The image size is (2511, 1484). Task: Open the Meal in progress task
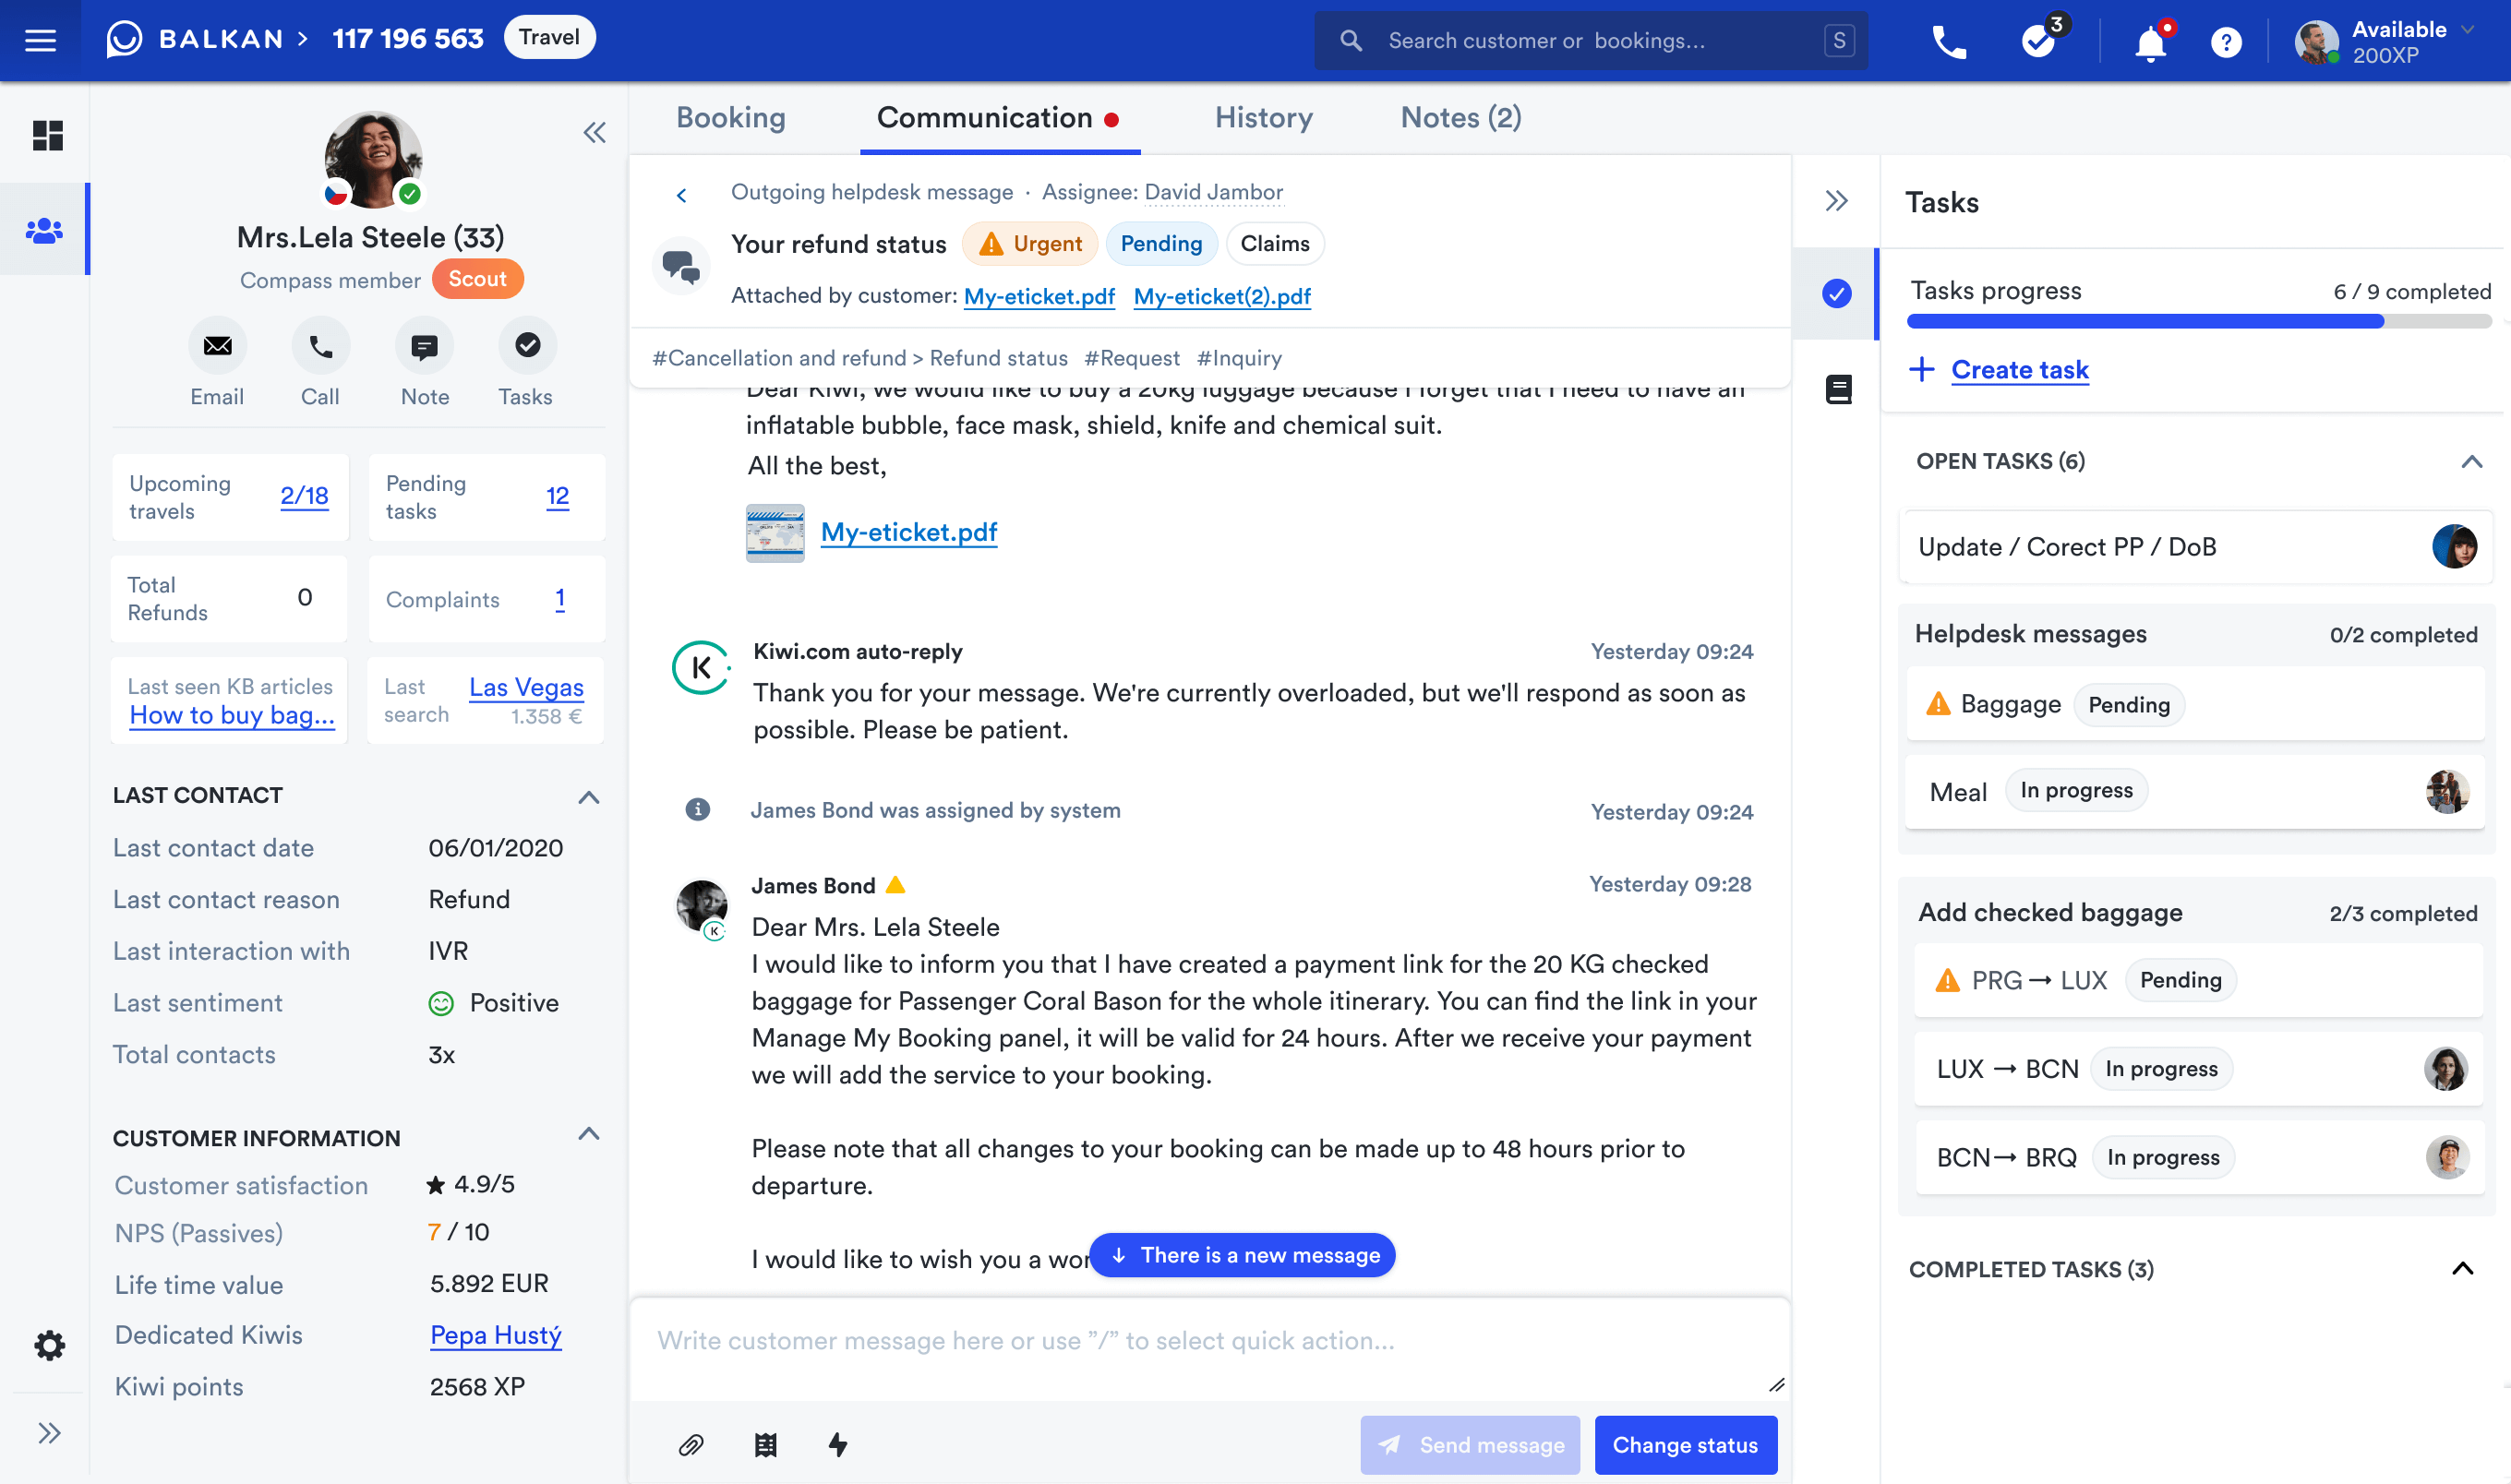2196,791
